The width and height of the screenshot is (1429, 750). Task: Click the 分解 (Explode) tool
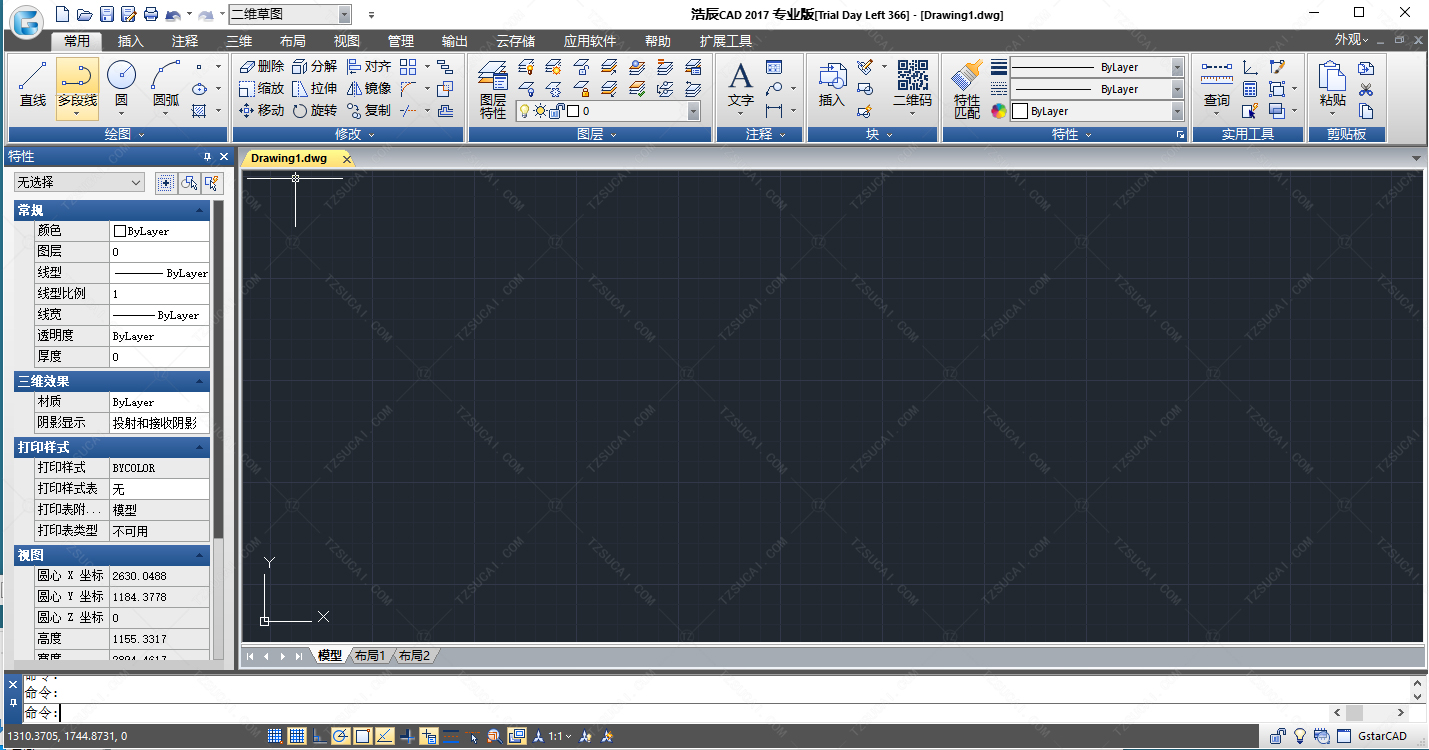point(315,66)
